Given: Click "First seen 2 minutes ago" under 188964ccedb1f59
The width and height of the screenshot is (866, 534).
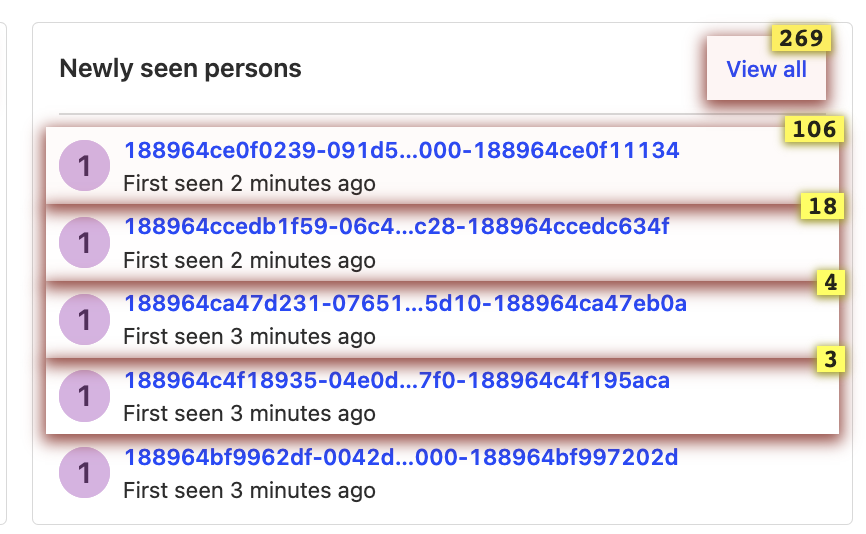Looking at the screenshot, I should tap(249, 261).
